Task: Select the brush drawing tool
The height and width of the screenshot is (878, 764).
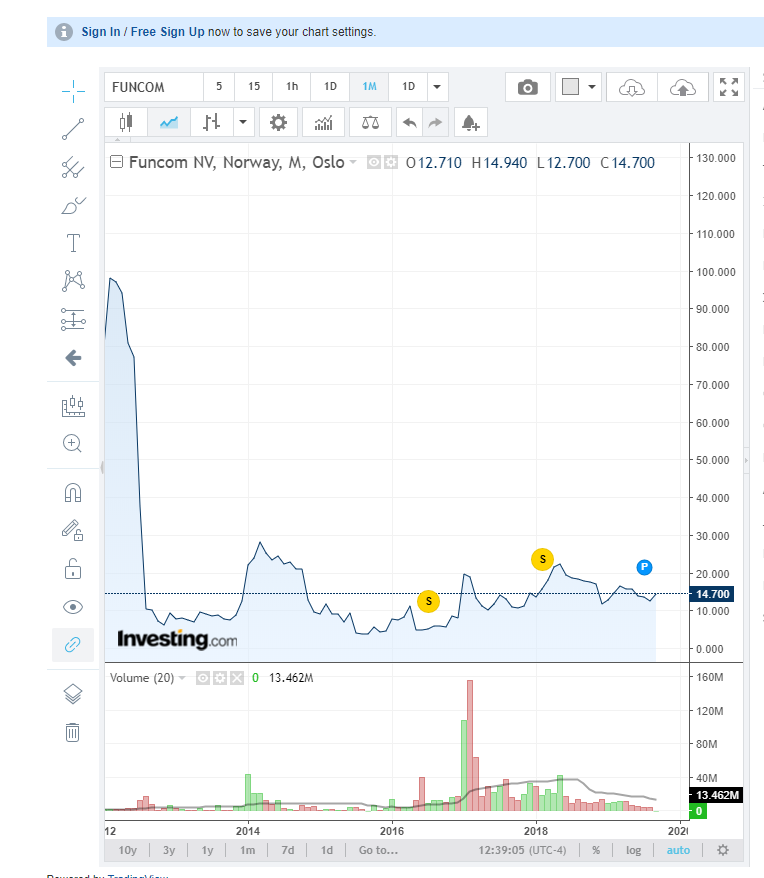Action: 73,206
